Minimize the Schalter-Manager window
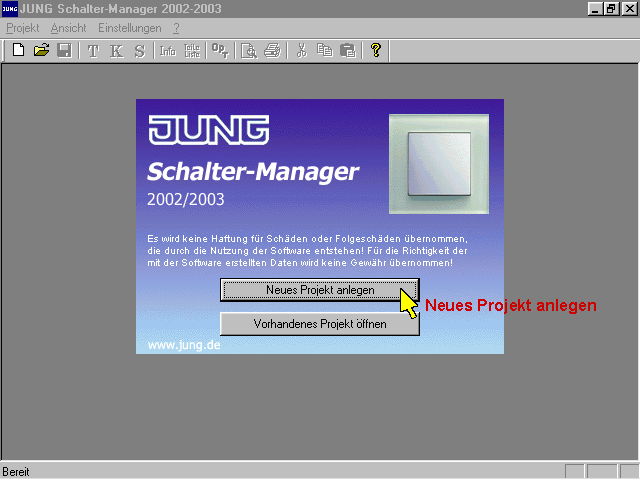The width and height of the screenshot is (640, 480). pos(595,9)
